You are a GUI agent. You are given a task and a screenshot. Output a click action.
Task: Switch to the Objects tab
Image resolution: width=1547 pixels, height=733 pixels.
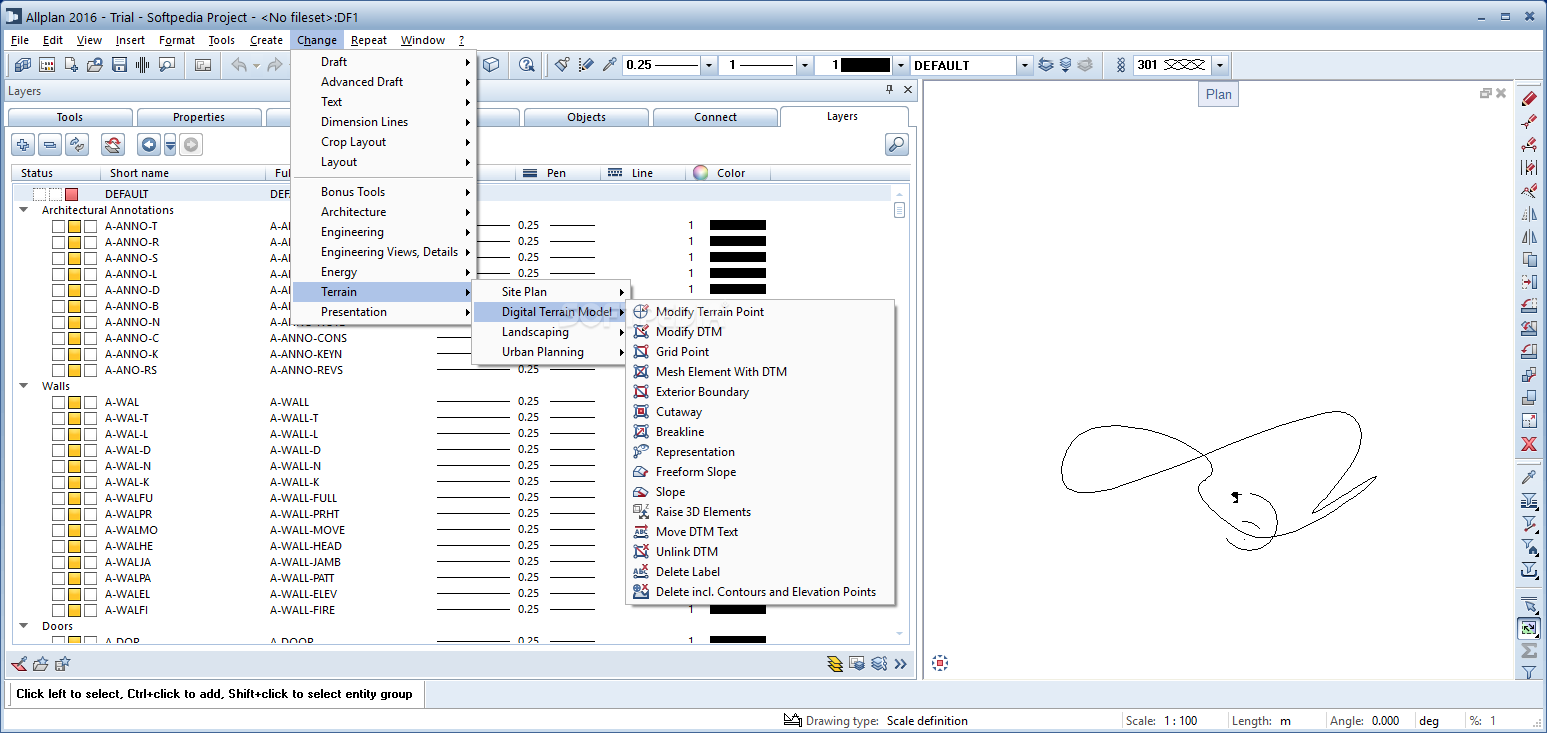(x=586, y=117)
